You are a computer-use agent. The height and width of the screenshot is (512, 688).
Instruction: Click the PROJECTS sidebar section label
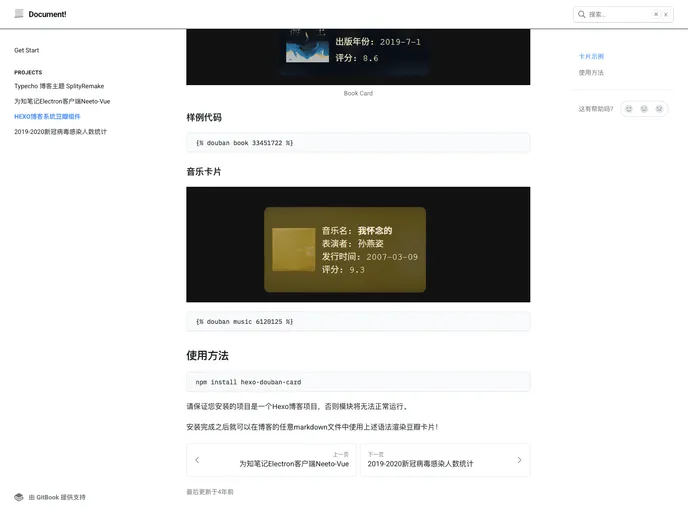point(28,72)
